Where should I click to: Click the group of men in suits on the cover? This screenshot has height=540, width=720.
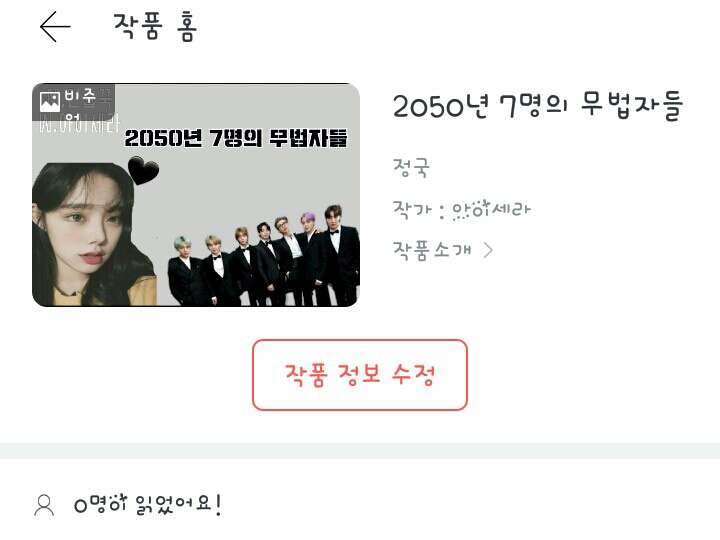[x=264, y=256]
